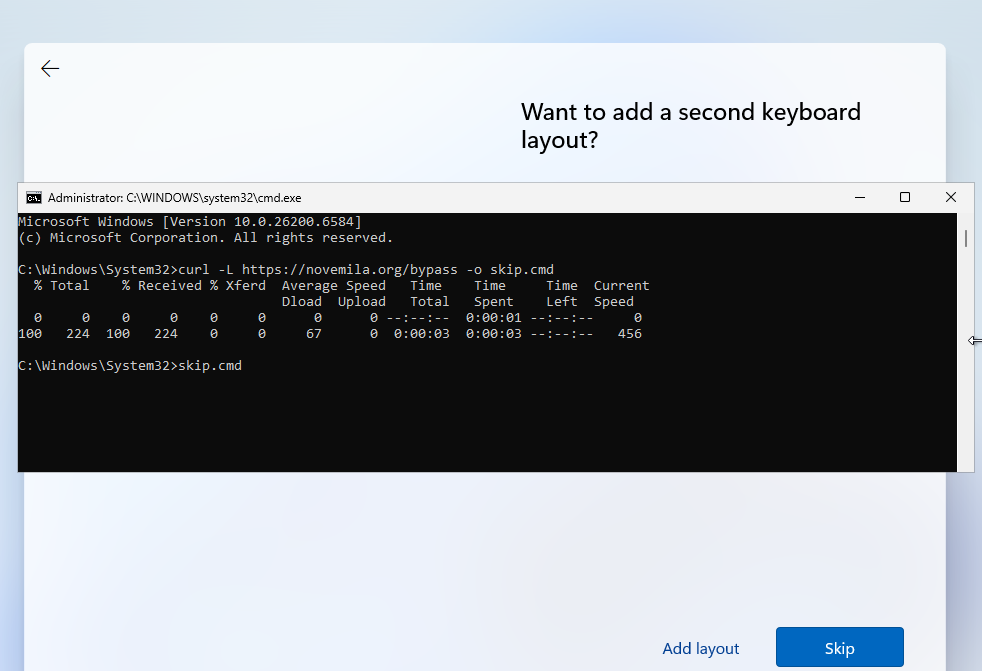Click the Current Speed column header text
Screen dimensions: 982x671
pyautogui.click(x=621, y=293)
